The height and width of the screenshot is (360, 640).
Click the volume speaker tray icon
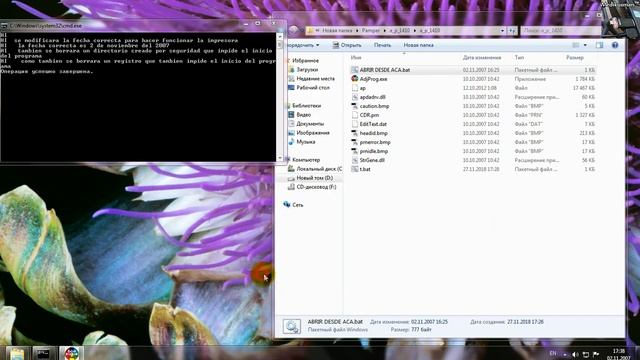click(575, 354)
